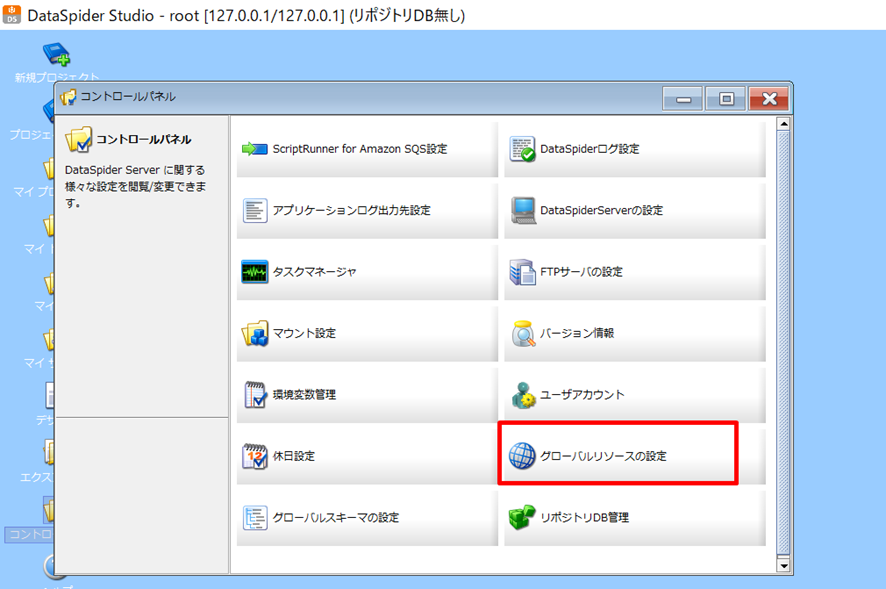The height and width of the screenshot is (589, 886).
Task: Click the コントロールパネル heading in left pane
Action: pyautogui.click(x=144, y=139)
